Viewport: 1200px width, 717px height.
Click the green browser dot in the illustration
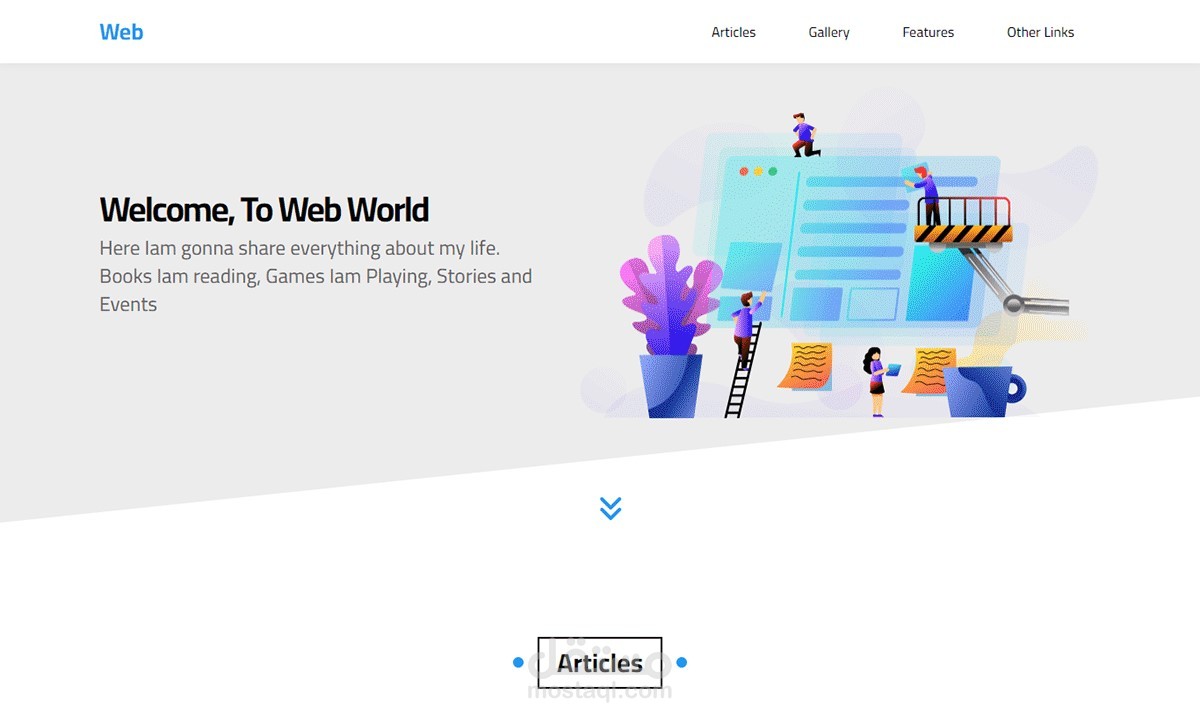click(771, 171)
